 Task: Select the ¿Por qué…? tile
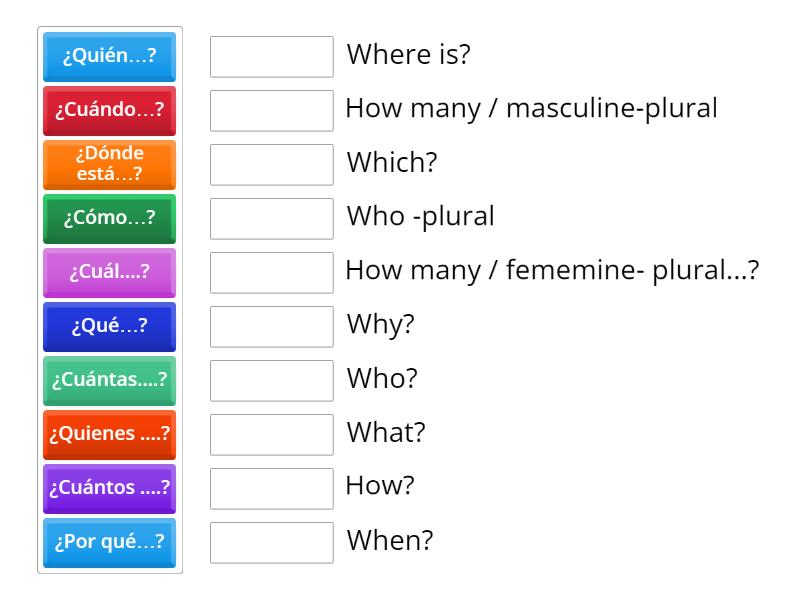coord(110,542)
